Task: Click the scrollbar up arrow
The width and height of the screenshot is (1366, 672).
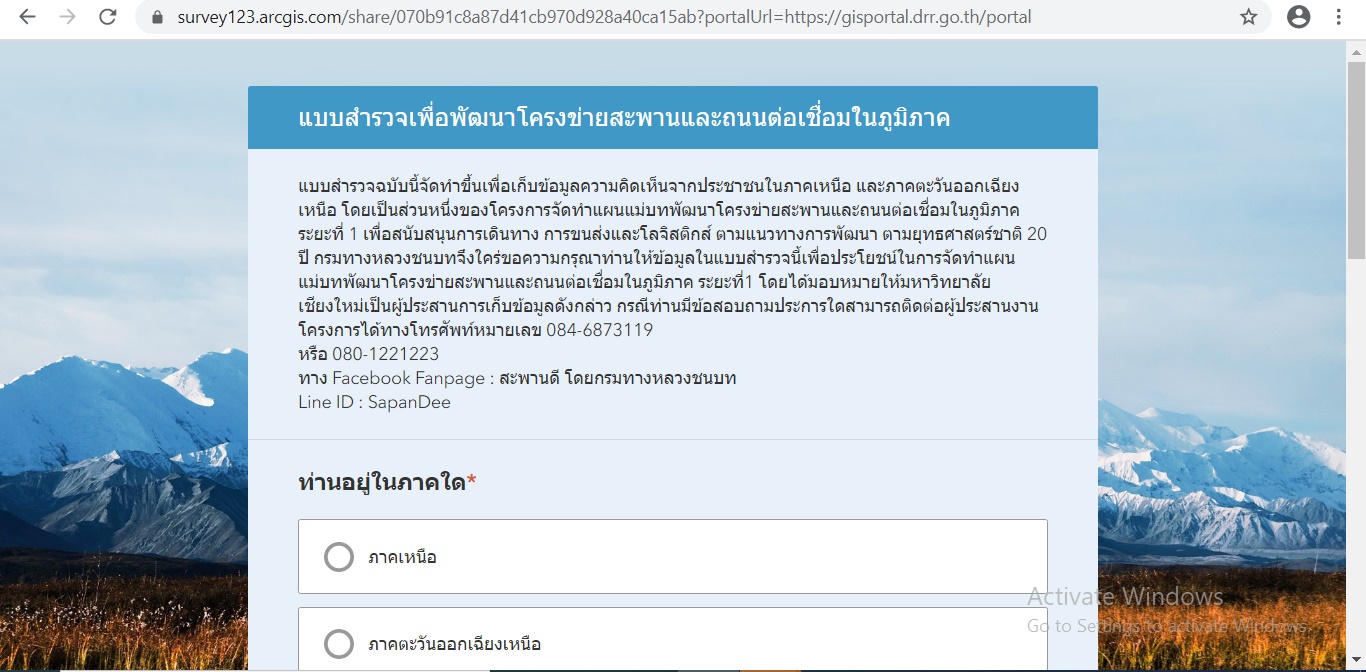Action: point(1356,49)
